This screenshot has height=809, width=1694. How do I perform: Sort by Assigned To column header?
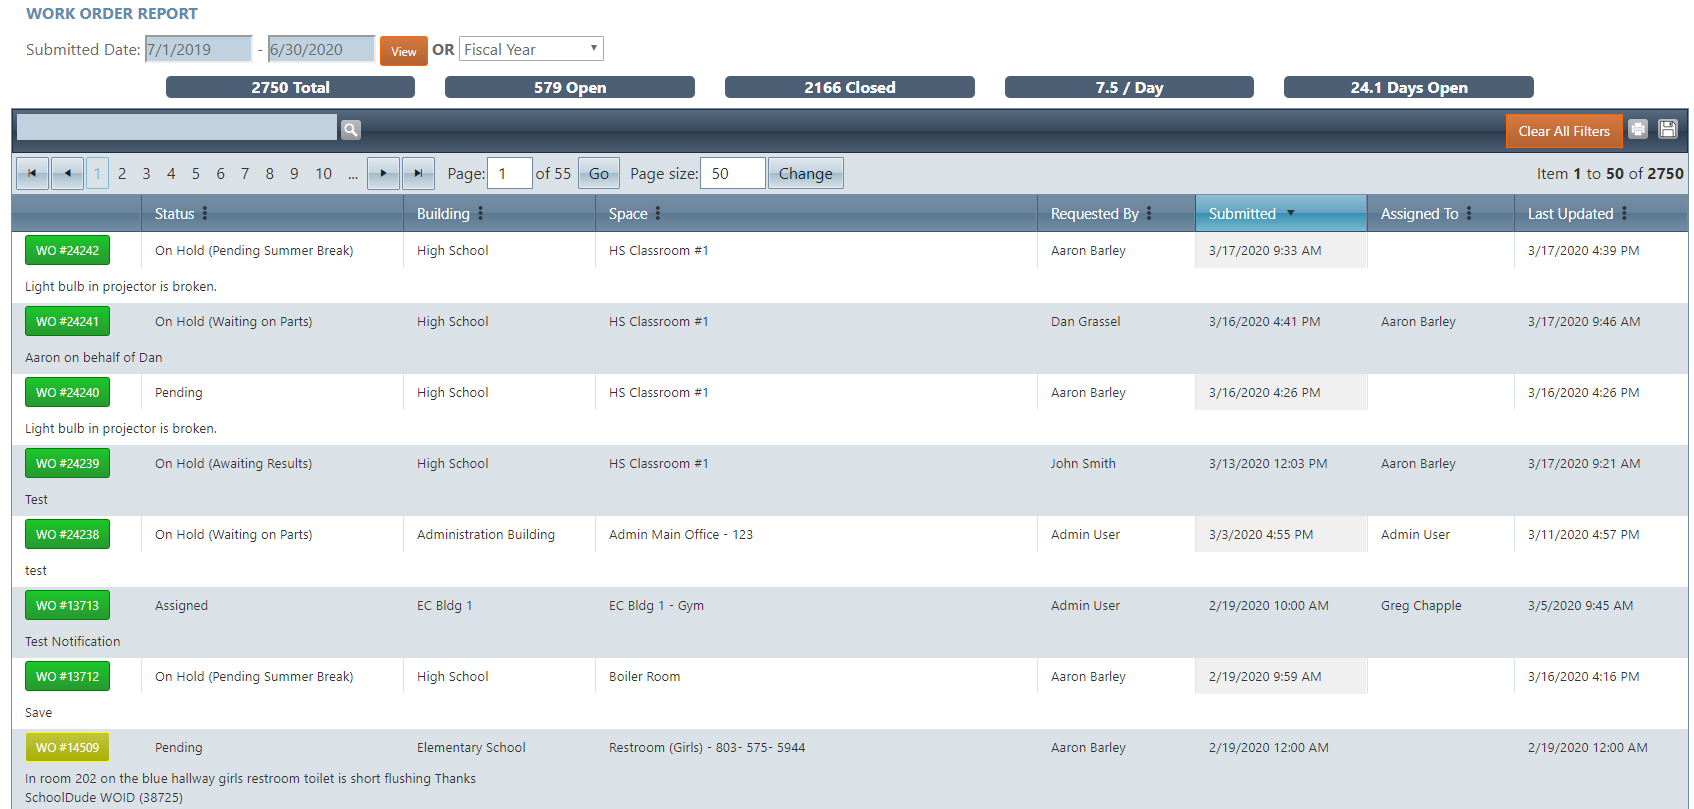point(1419,213)
